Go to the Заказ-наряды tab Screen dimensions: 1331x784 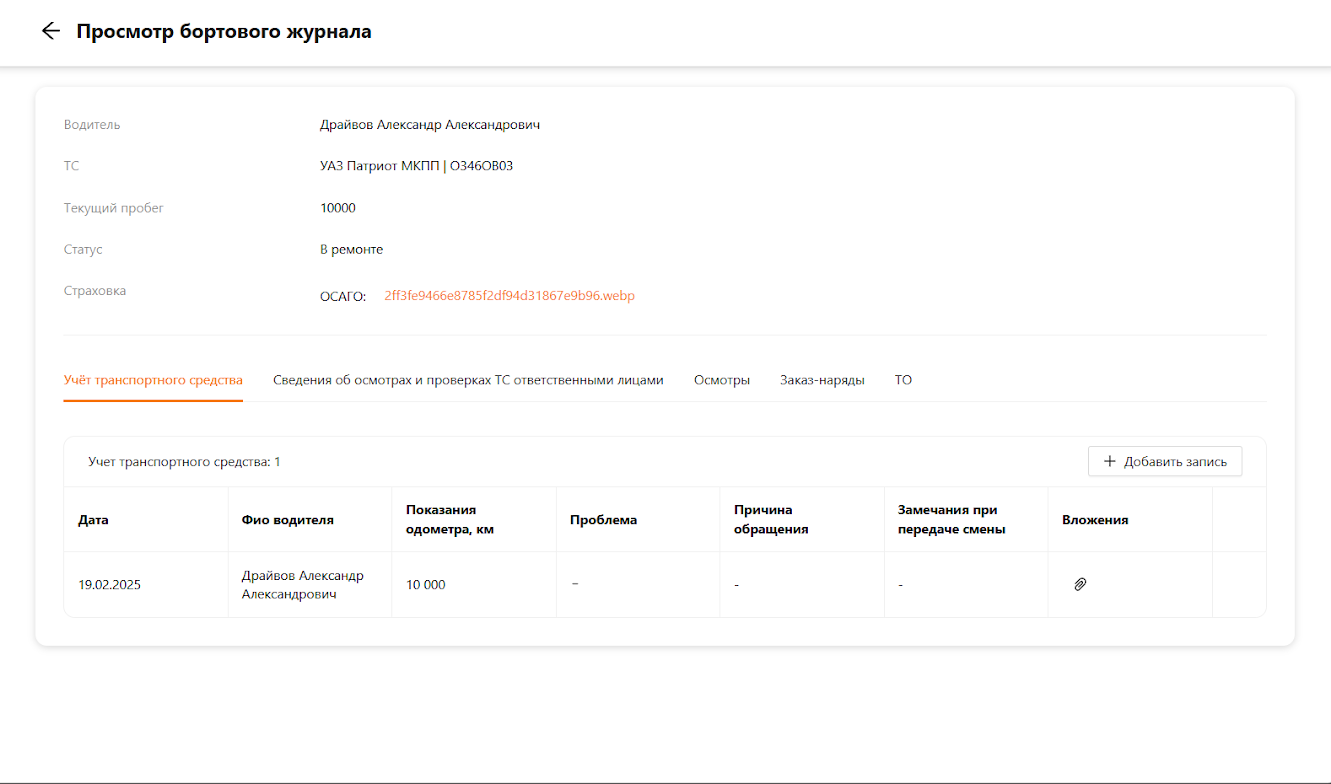(822, 380)
